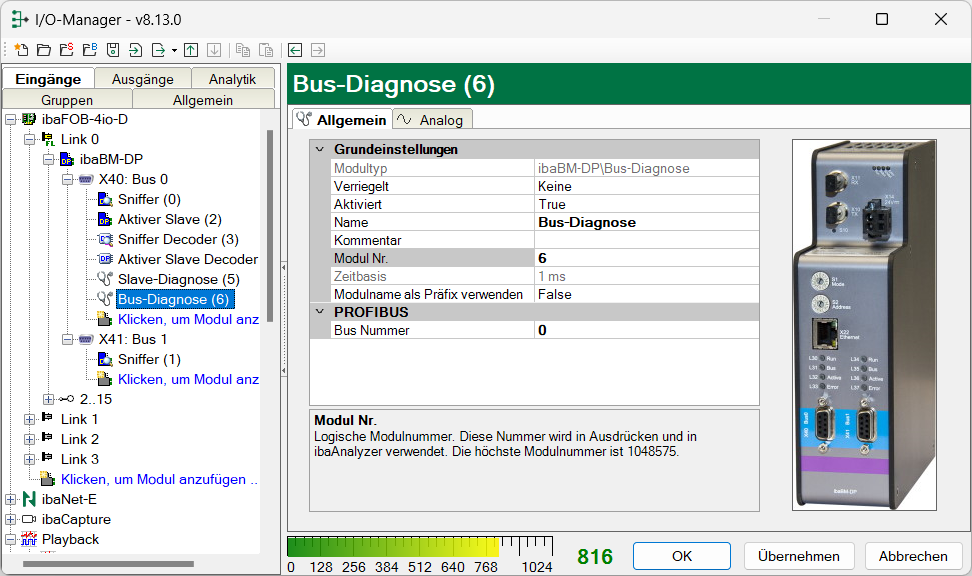The width and height of the screenshot is (972, 576).
Task: Click the ibaNet-E green N icon
Action: (29, 499)
